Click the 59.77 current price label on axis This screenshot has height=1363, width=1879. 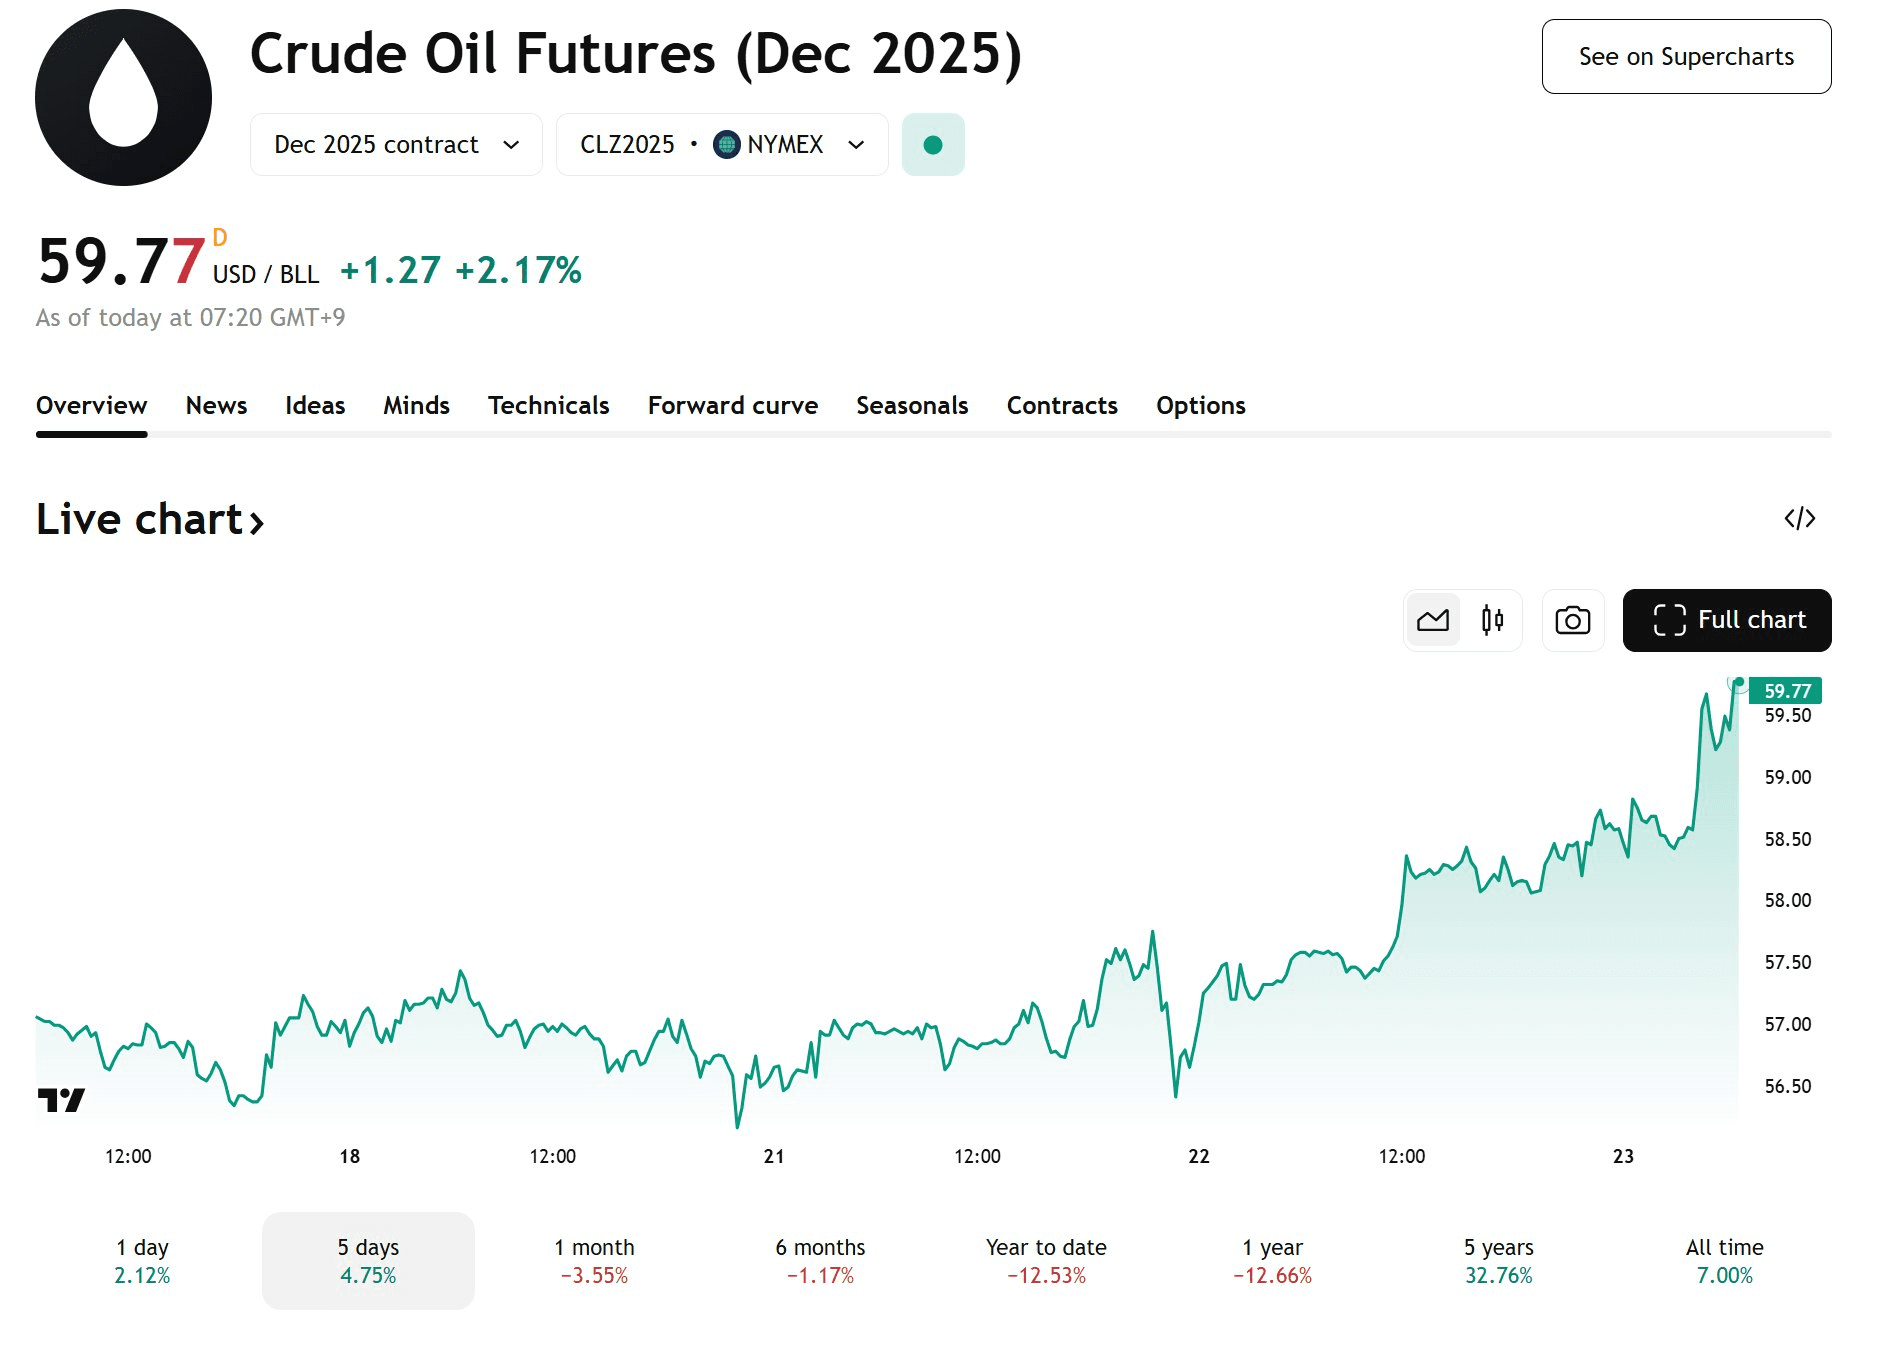tap(1786, 691)
